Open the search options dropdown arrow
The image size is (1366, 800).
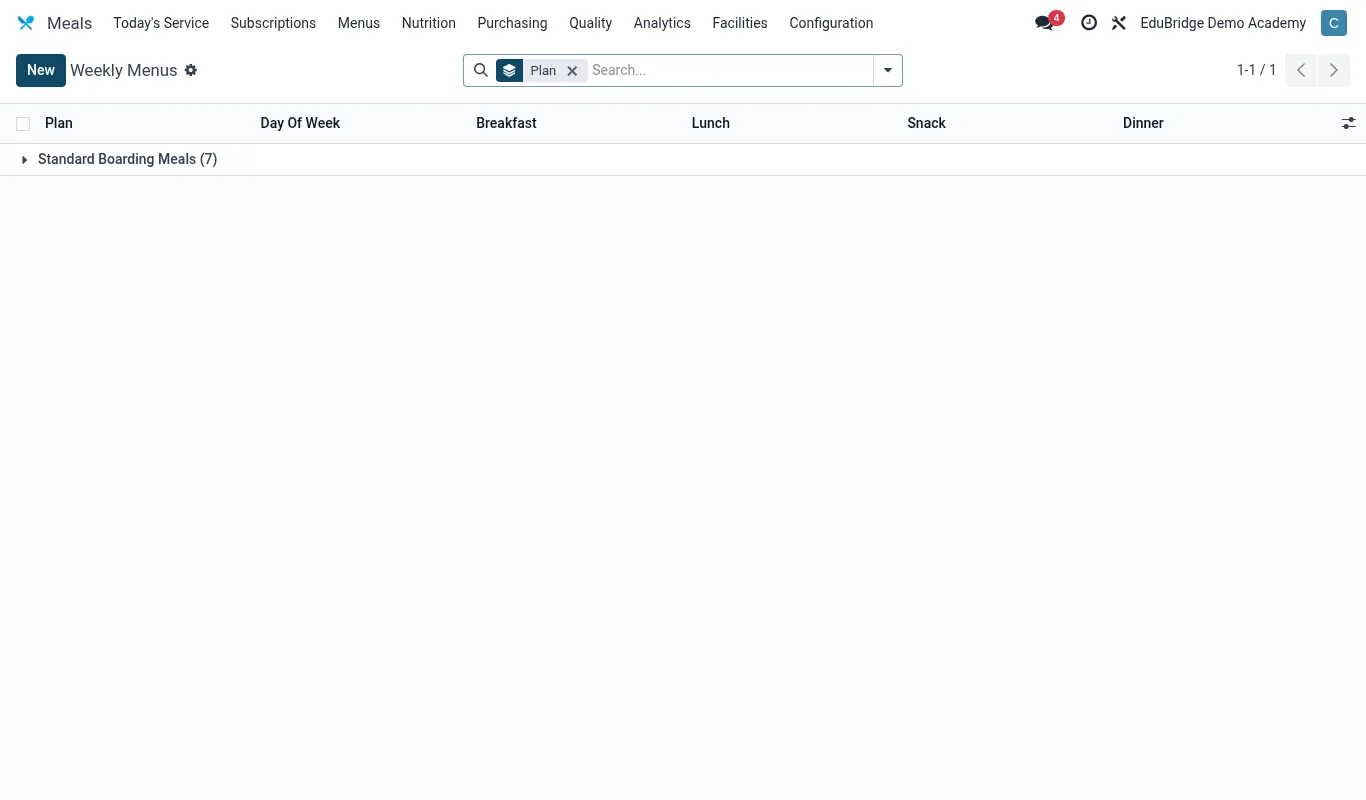click(x=888, y=70)
